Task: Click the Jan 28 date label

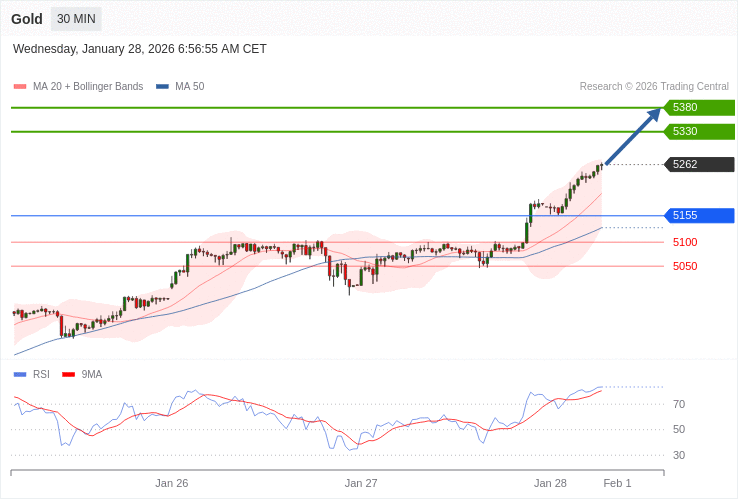Action: pos(550,483)
